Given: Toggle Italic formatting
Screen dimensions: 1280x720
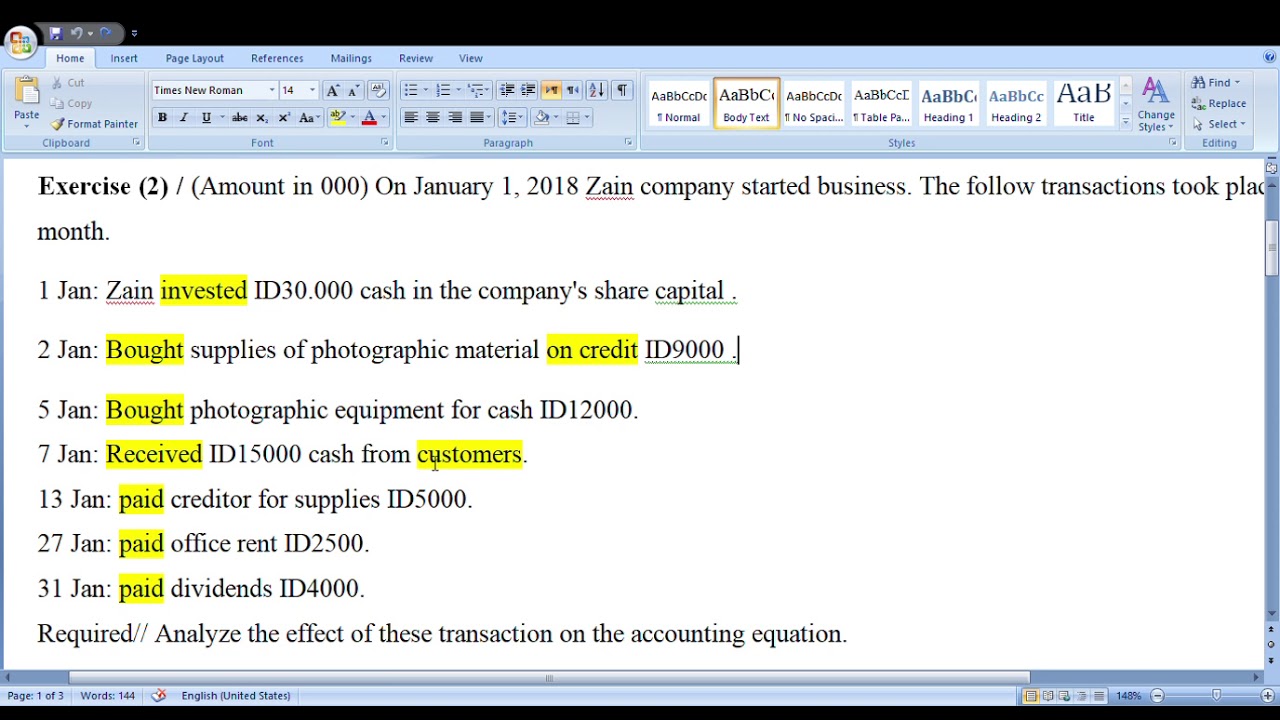Looking at the screenshot, I should pyautogui.click(x=184, y=118).
